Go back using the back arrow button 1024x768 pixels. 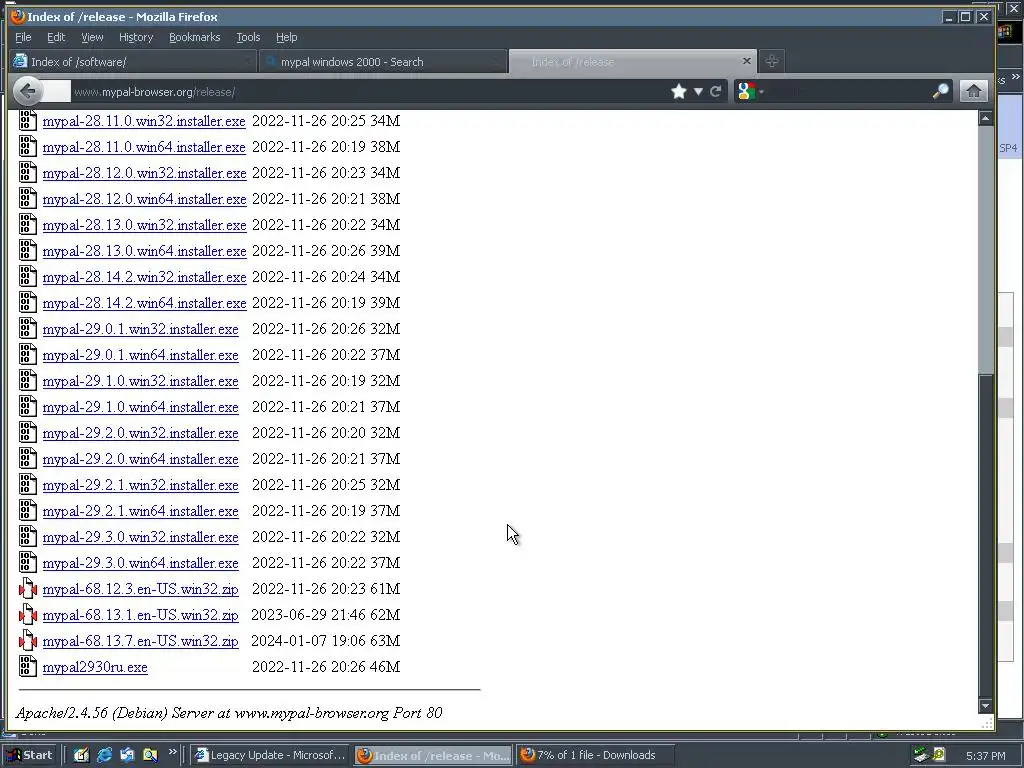click(x=27, y=91)
